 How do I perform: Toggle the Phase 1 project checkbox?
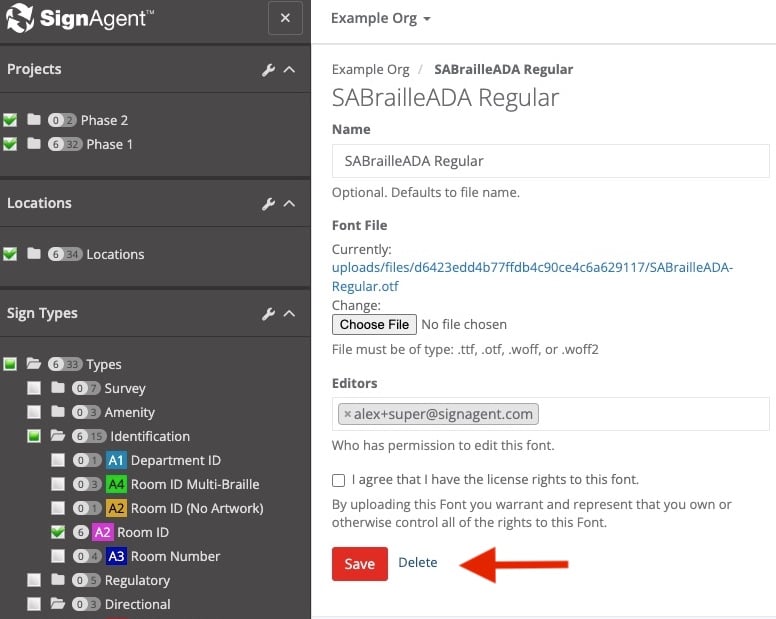(x=10, y=144)
